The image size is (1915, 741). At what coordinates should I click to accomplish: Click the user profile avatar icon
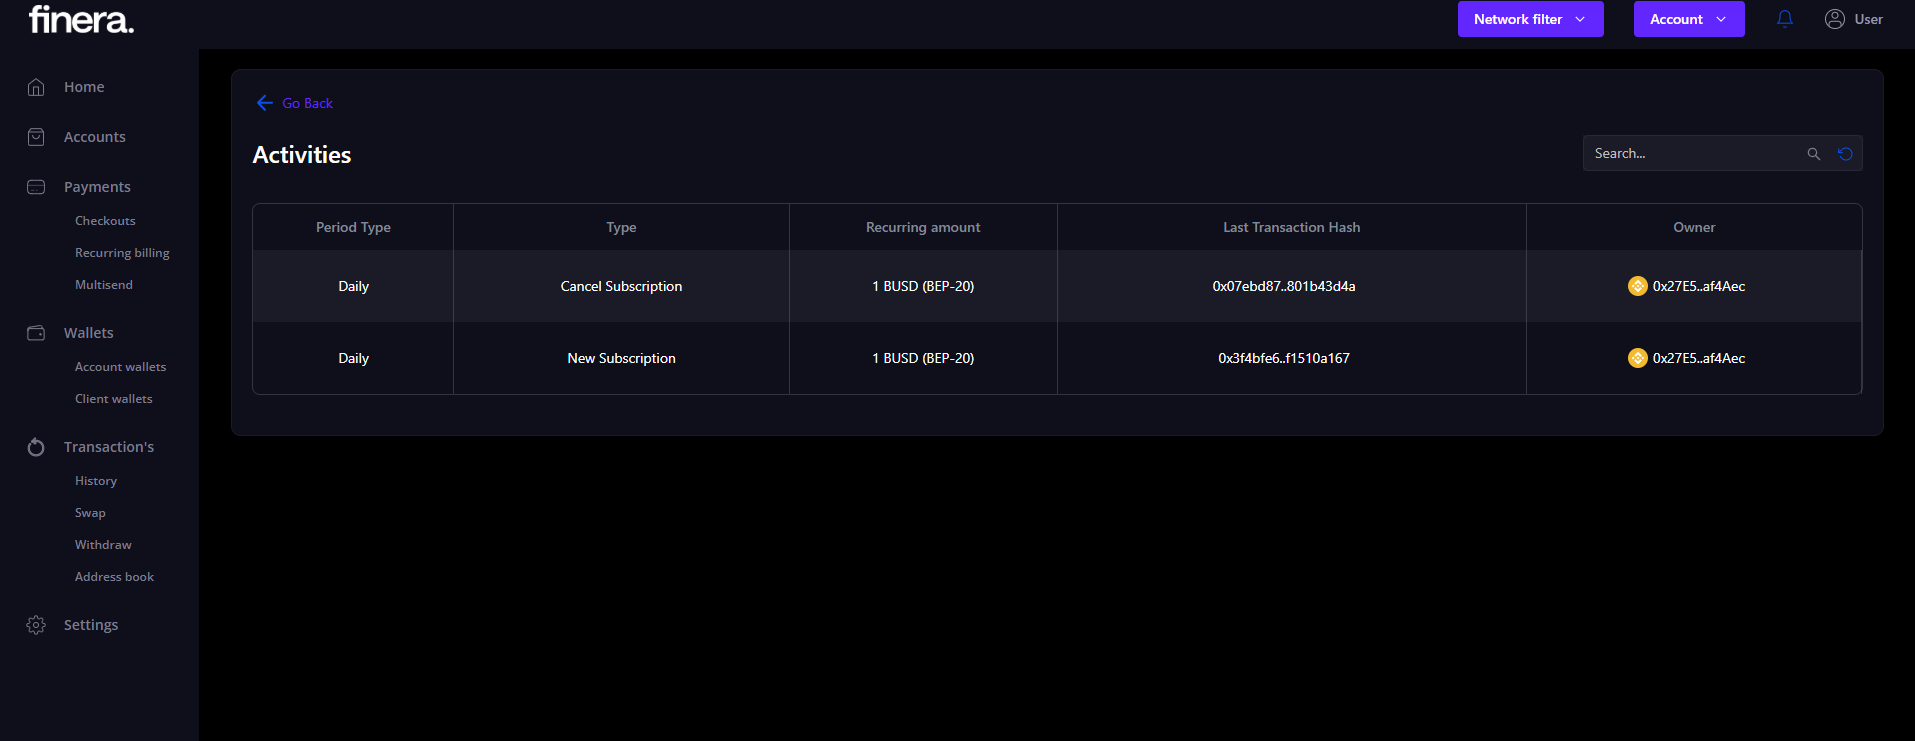click(1835, 19)
